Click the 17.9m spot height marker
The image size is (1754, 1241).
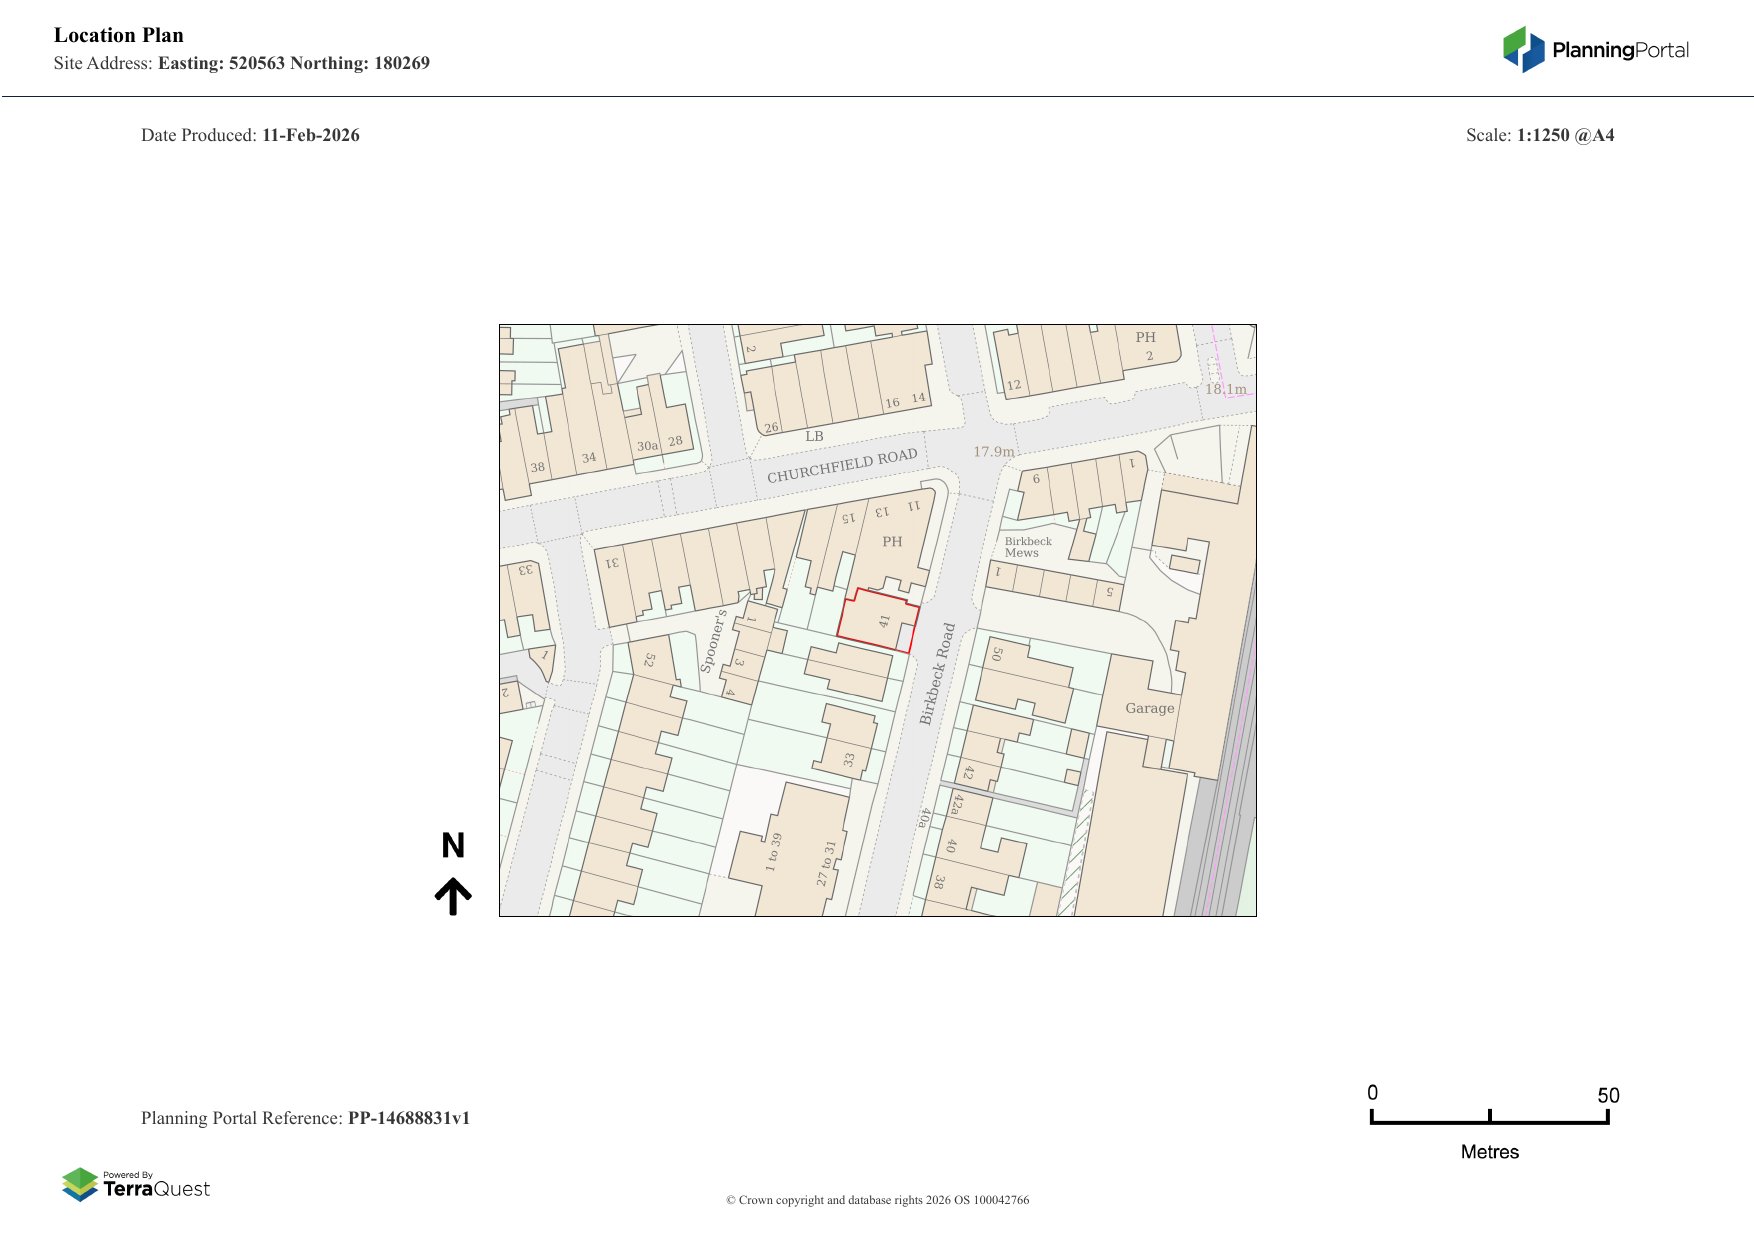click(993, 452)
